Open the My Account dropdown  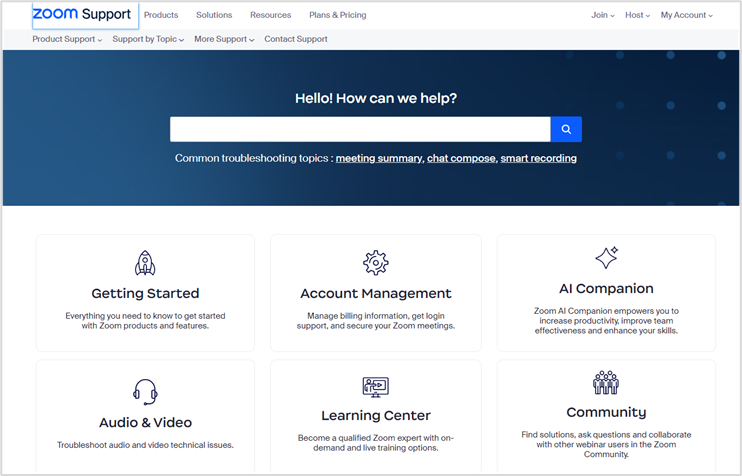coord(687,15)
